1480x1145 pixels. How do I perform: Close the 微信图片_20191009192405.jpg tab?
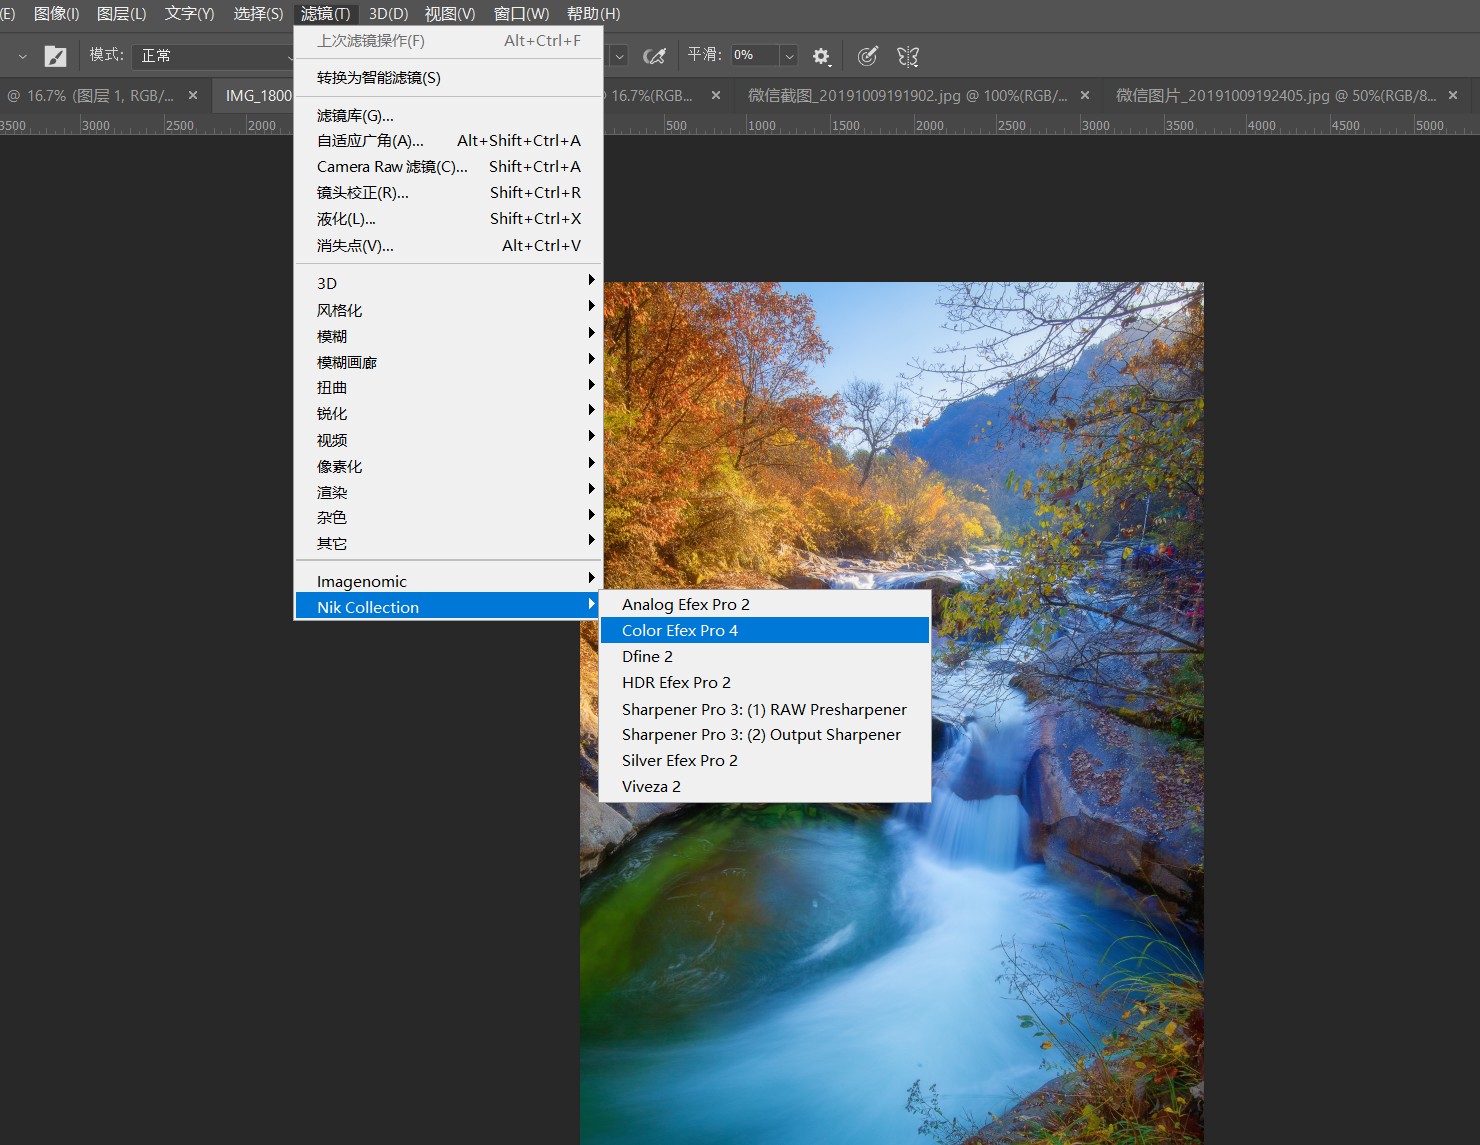point(1453,96)
